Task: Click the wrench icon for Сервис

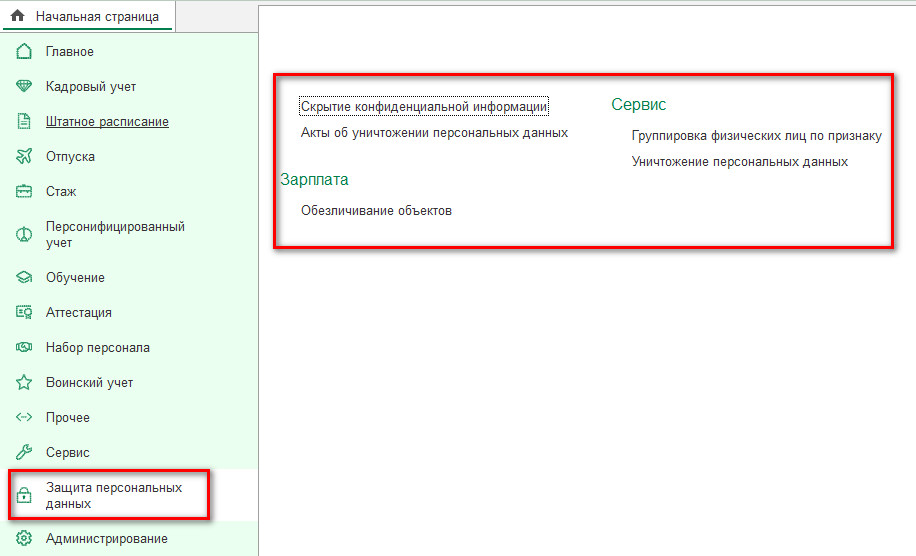Action: pos(25,453)
